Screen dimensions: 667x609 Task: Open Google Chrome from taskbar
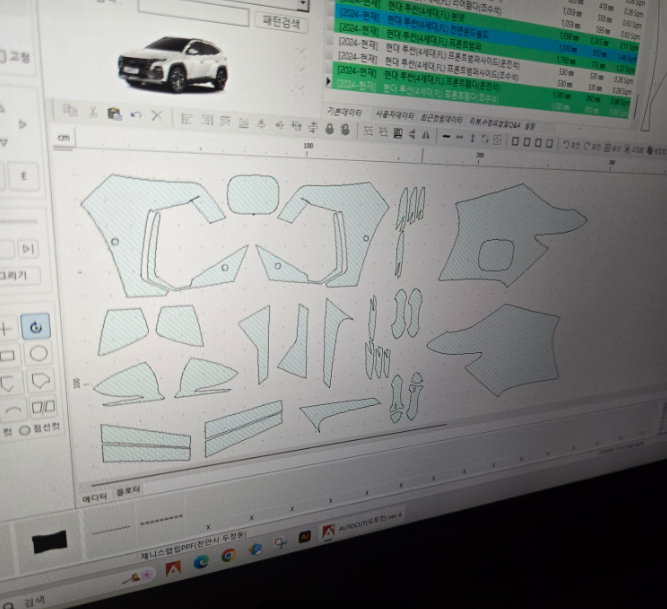click(228, 555)
